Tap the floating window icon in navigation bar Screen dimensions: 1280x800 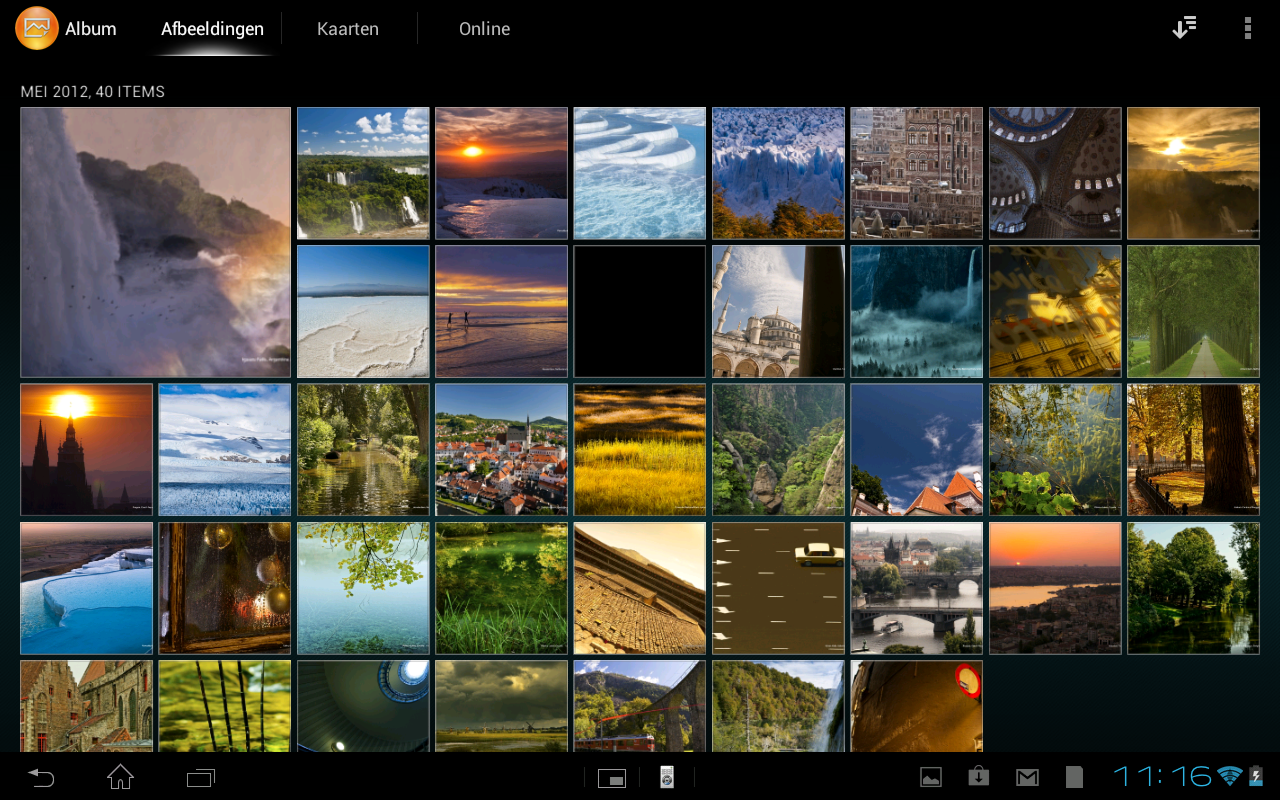coord(611,777)
